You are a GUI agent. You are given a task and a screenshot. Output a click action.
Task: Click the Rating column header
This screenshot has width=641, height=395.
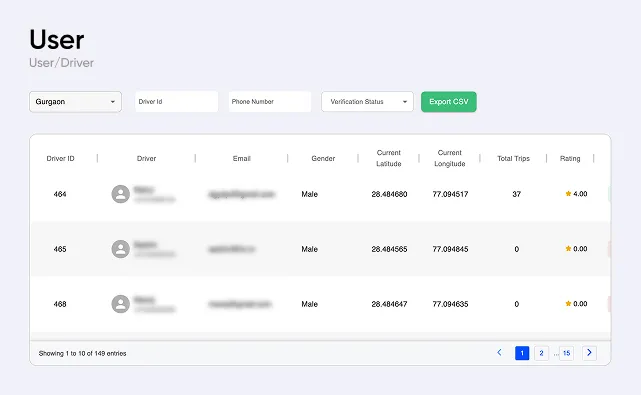[x=570, y=159]
